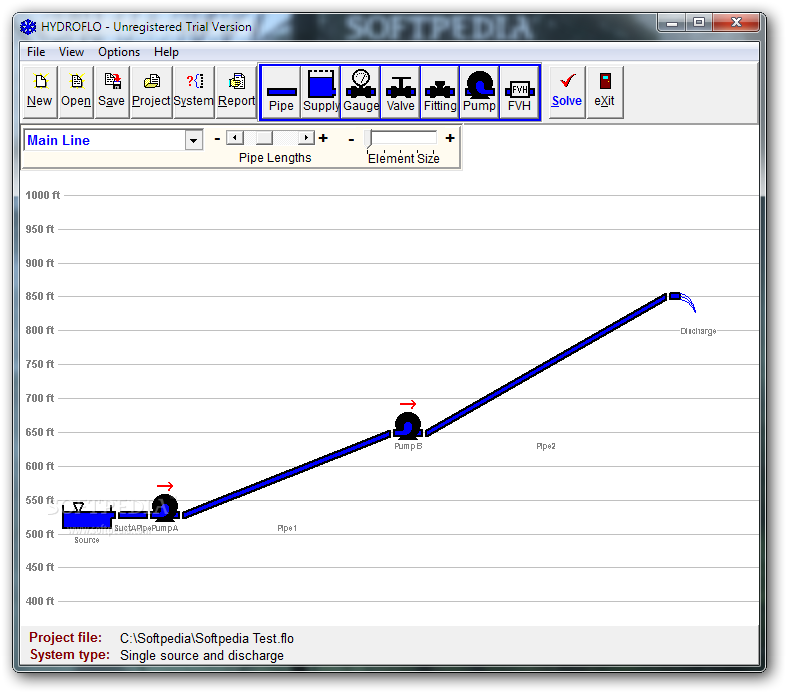Screen dimensions: 787x693
Task: Click the Element Size slider handle
Action: [x=368, y=139]
